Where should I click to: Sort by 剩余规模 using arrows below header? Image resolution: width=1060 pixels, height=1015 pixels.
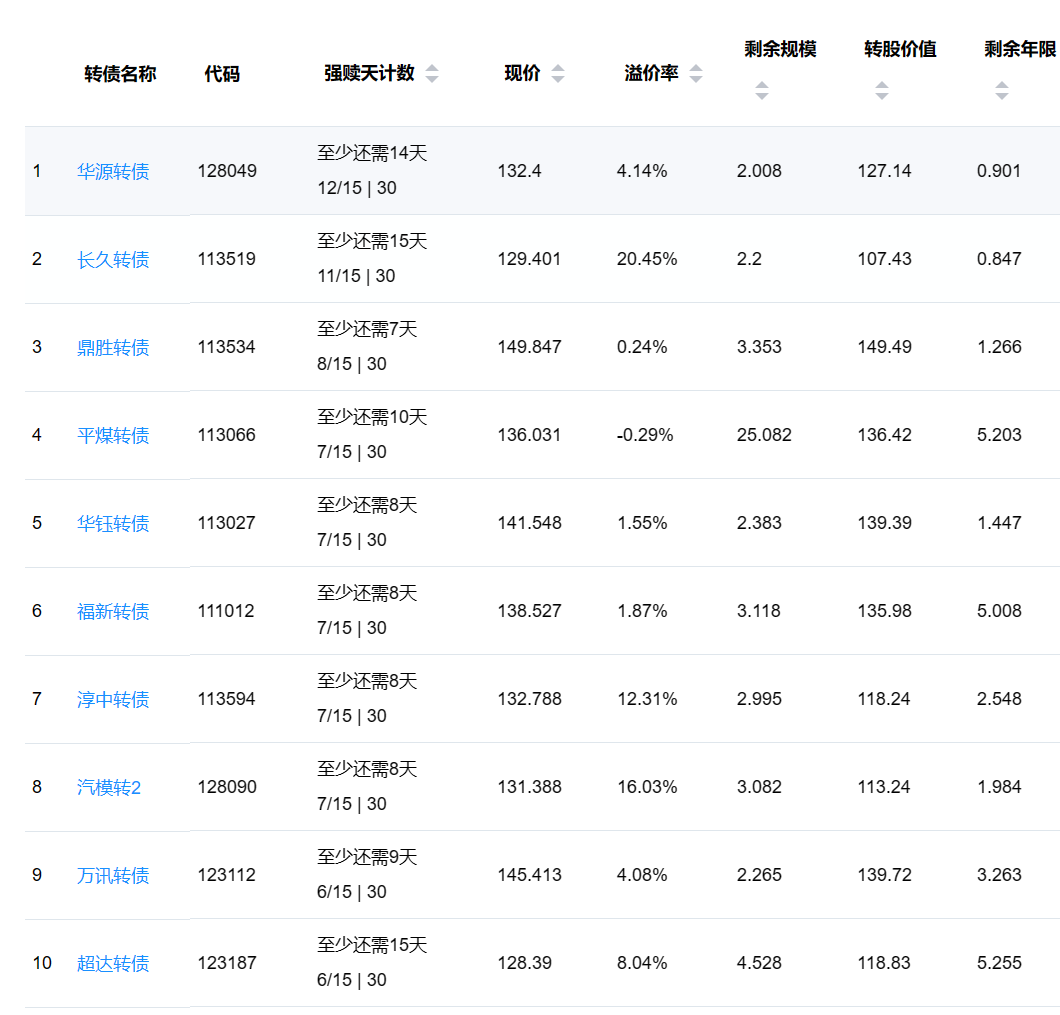[x=762, y=91]
